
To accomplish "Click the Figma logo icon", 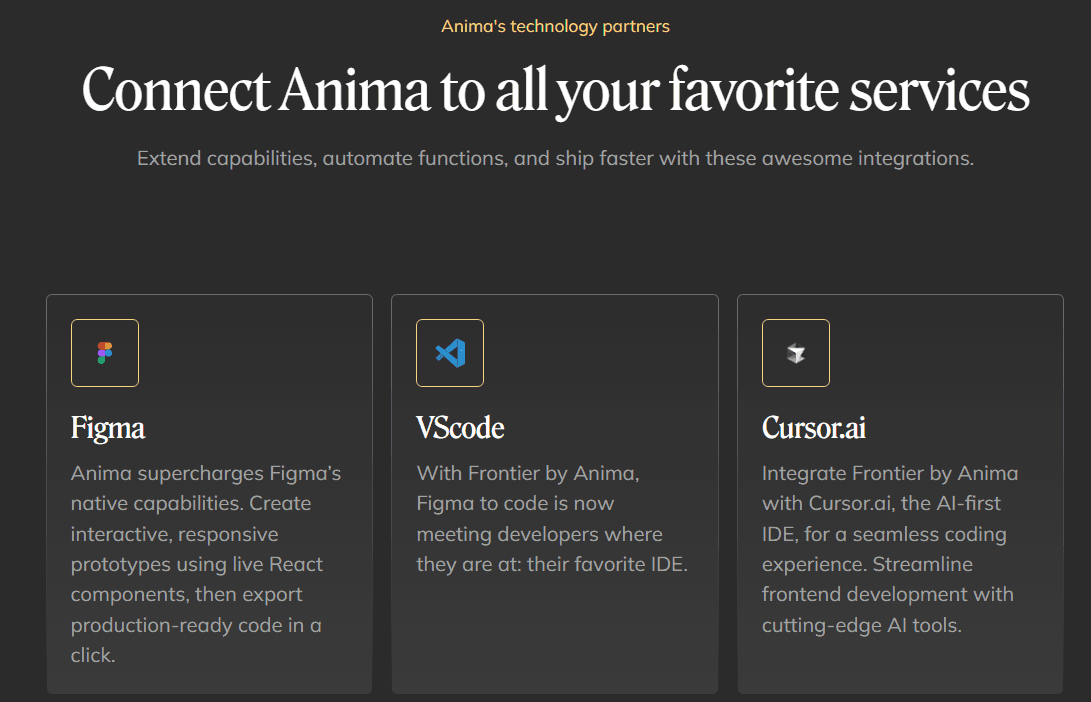I will [x=105, y=353].
